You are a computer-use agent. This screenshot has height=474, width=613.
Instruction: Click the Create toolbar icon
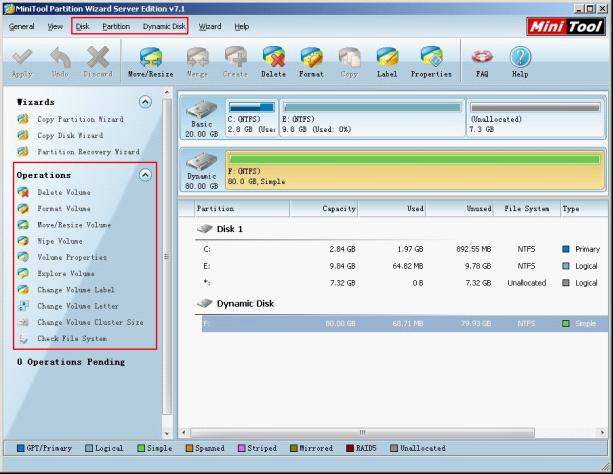pos(235,63)
